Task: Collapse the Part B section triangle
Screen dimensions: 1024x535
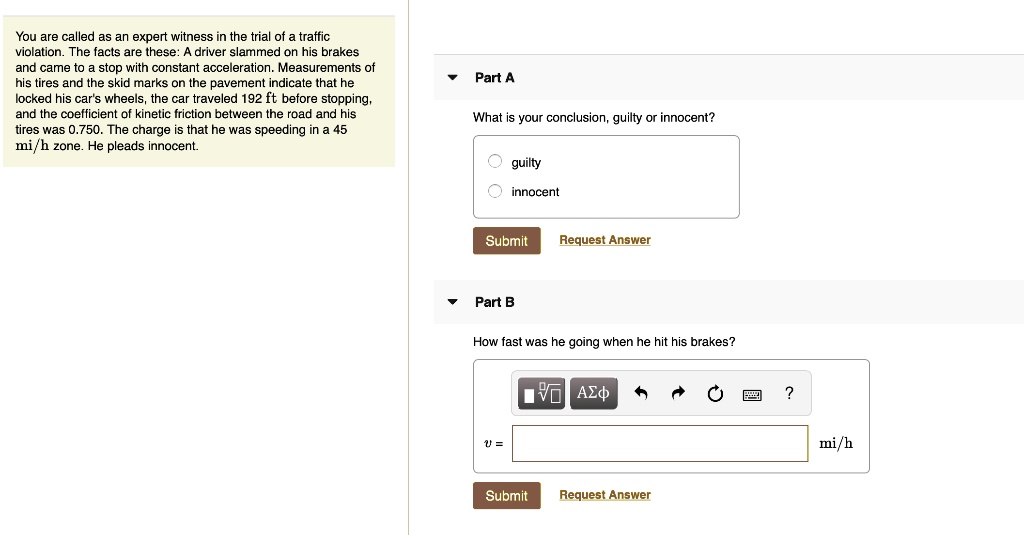Action: click(452, 302)
